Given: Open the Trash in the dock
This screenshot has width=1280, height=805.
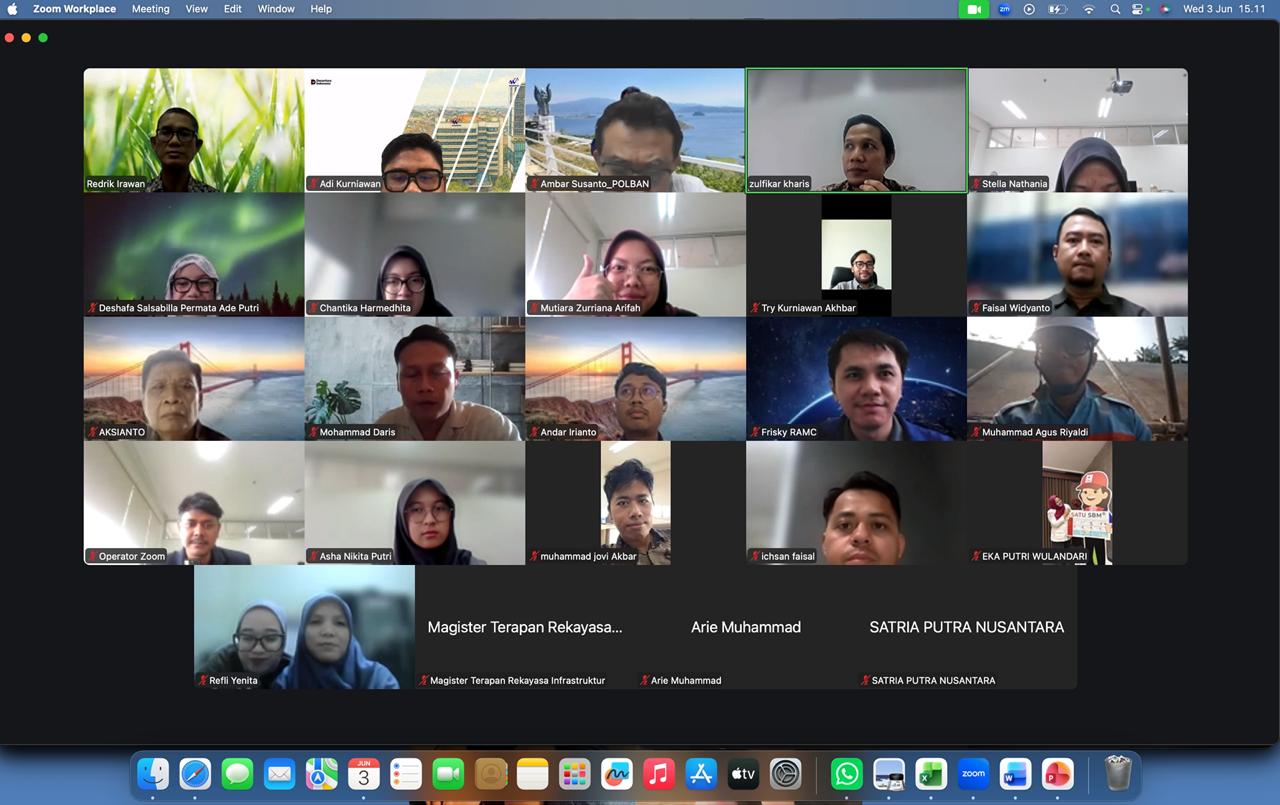Looking at the screenshot, I should pyautogui.click(x=1118, y=774).
